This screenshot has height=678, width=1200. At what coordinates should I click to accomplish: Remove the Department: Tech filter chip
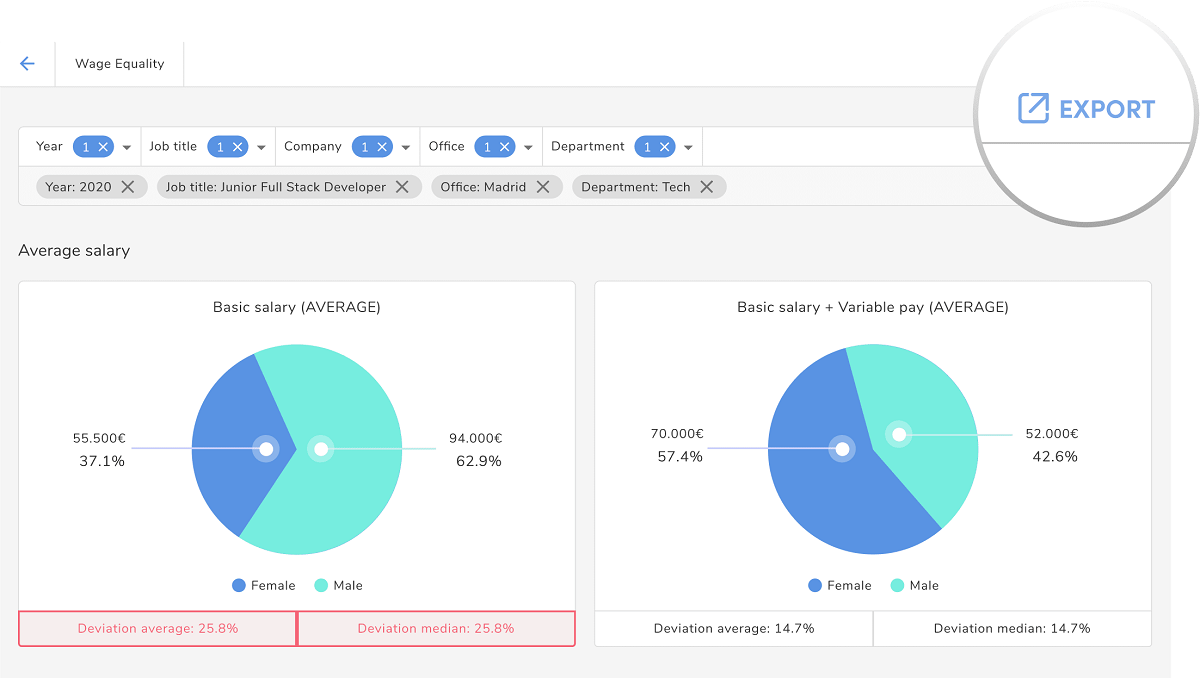tap(707, 187)
